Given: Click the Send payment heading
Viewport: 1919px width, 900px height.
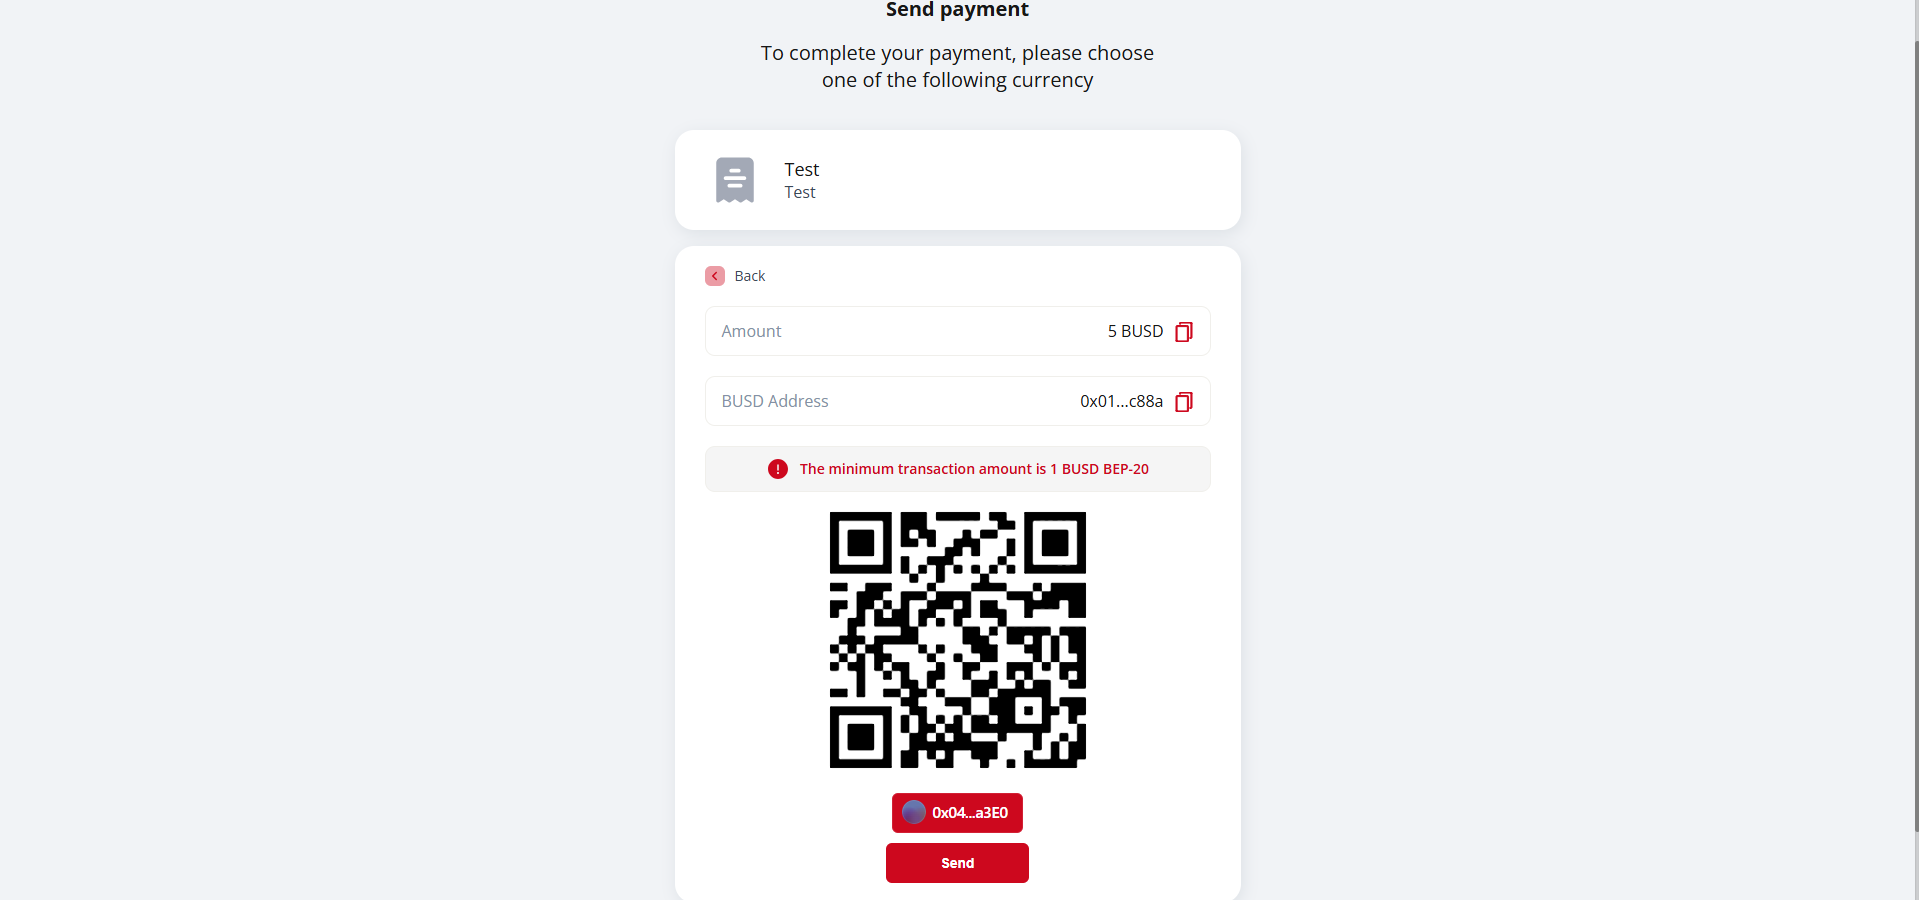Looking at the screenshot, I should pos(957,10).
